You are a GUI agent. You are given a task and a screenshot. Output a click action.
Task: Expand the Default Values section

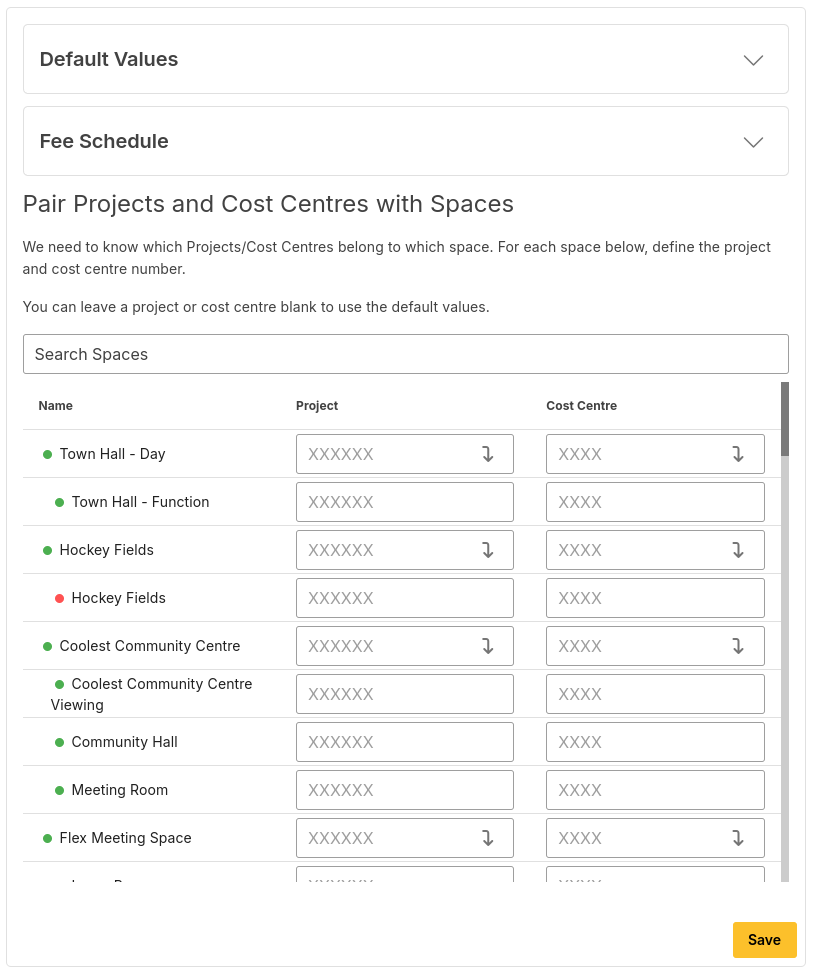405,60
